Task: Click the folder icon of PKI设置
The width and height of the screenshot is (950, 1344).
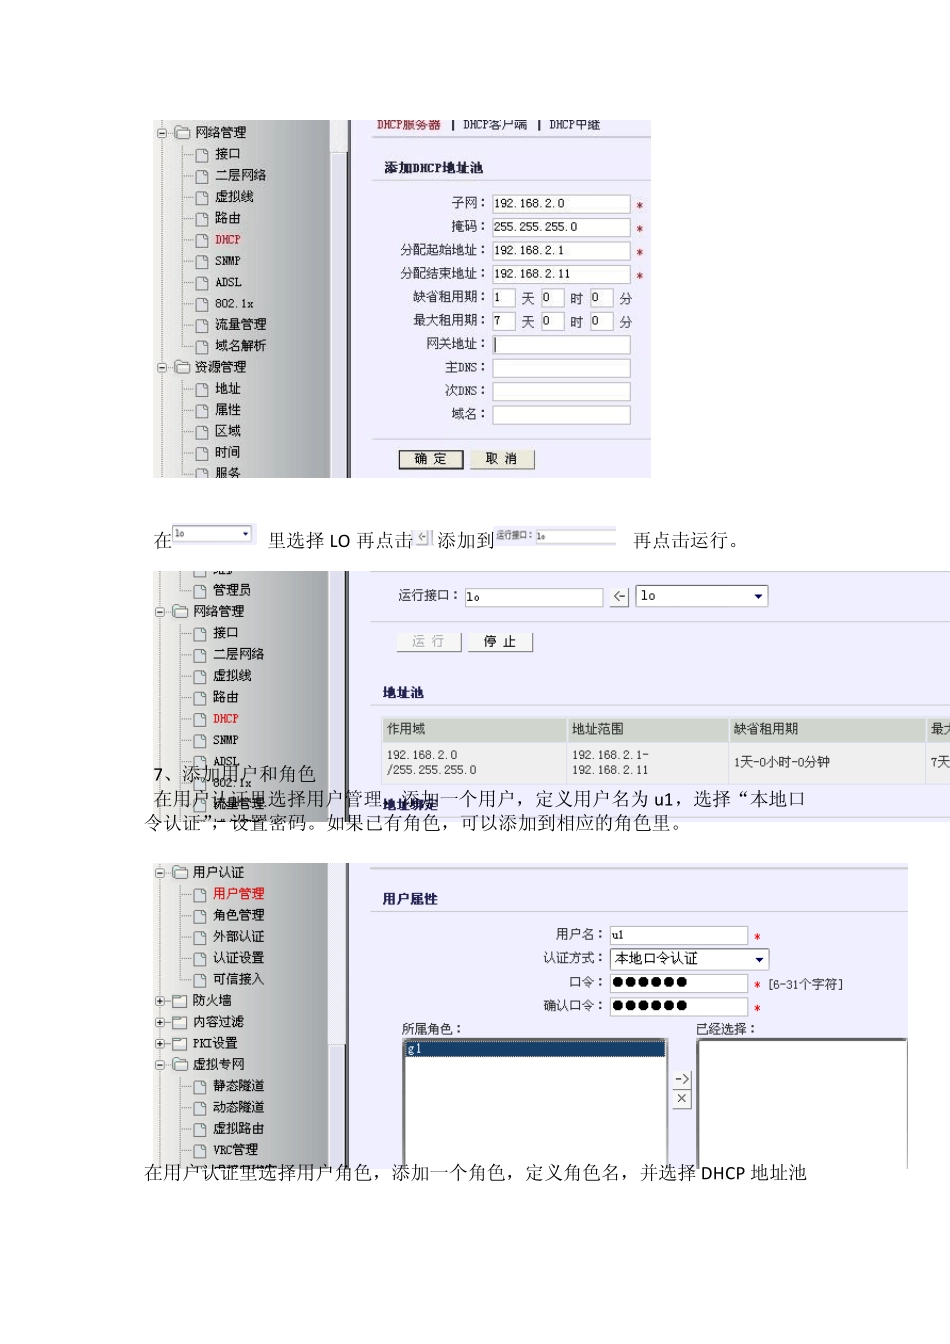Action: click(x=180, y=1043)
